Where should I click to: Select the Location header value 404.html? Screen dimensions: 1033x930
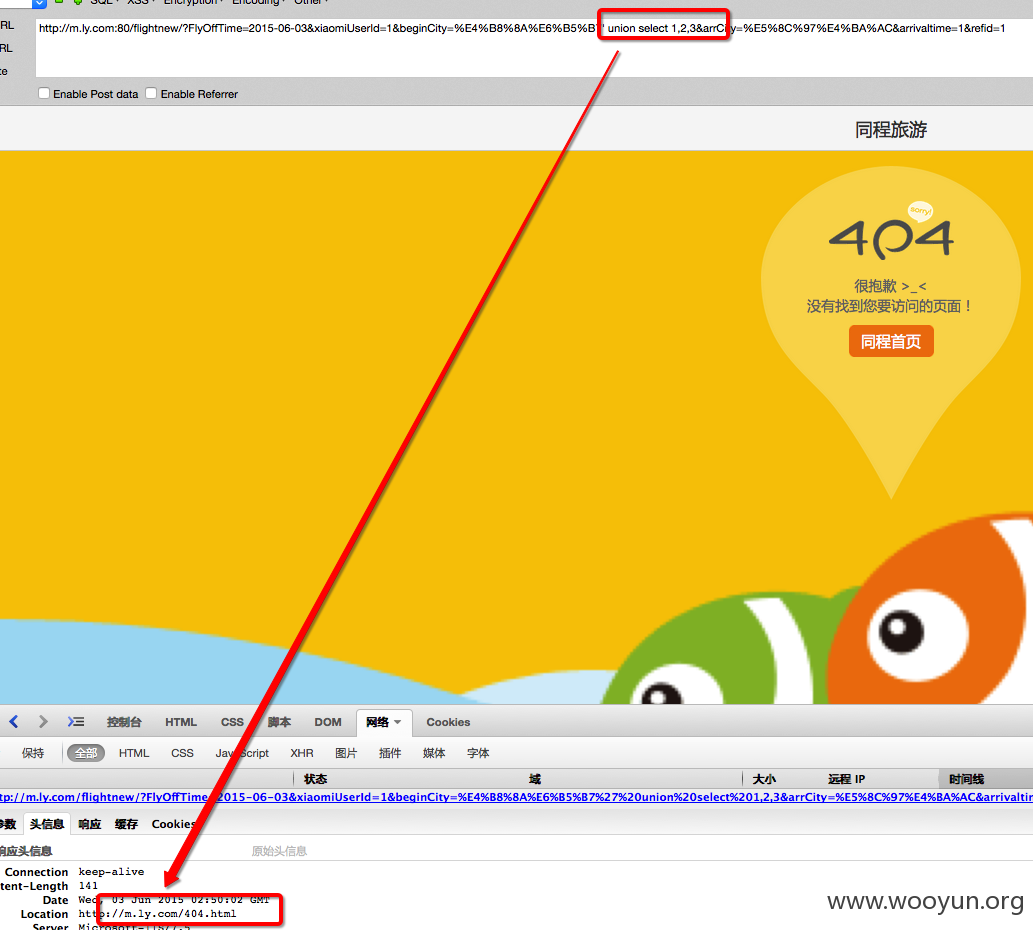coord(157,914)
